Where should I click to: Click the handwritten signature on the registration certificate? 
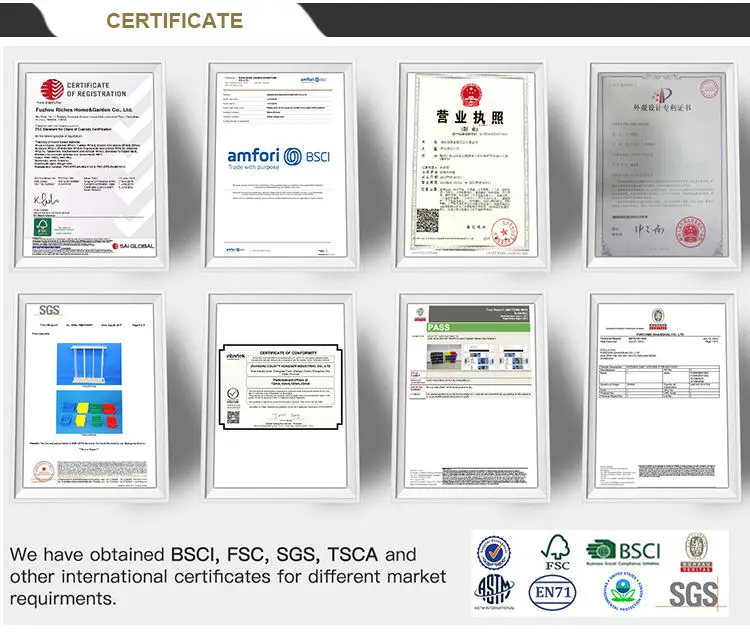point(46,199)
